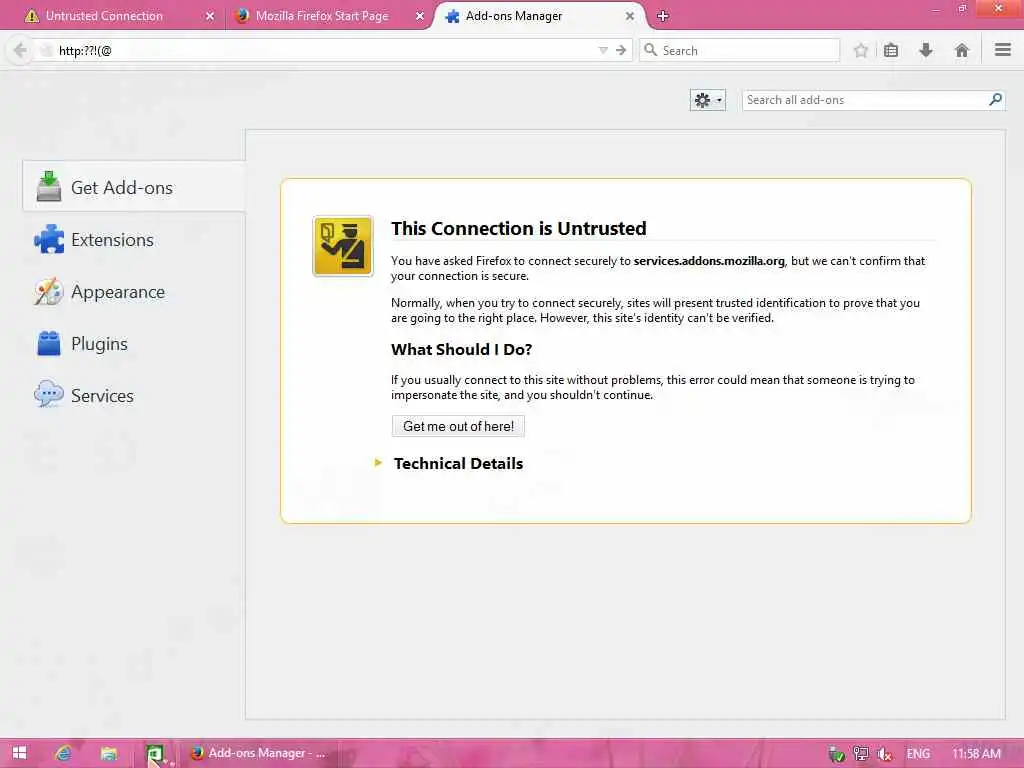Click the Plugins blue brick icon
The width and height of the screenshot is (1024, 768).
pyautogui.click(x=49, y=343)
